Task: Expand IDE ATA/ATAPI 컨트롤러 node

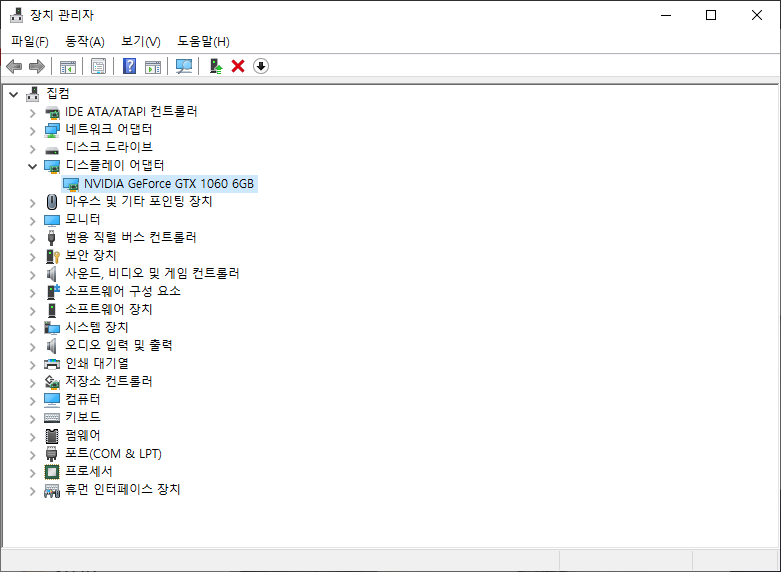Action: (32, 113)
